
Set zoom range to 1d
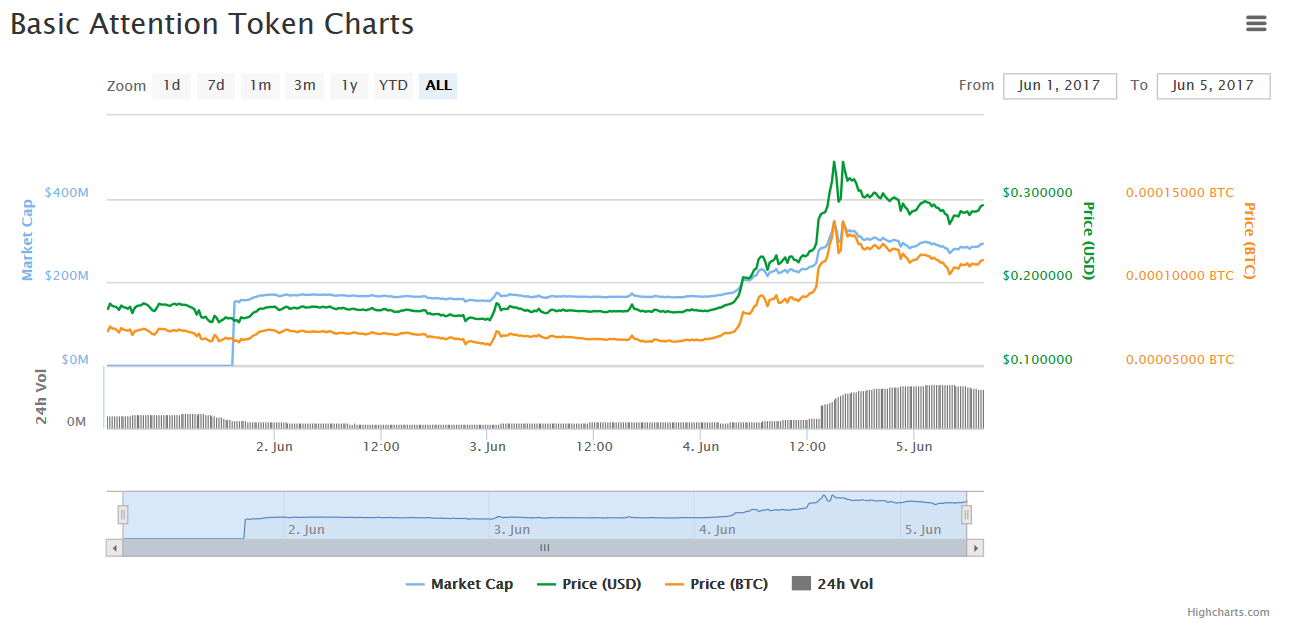[x=172, y=86]
